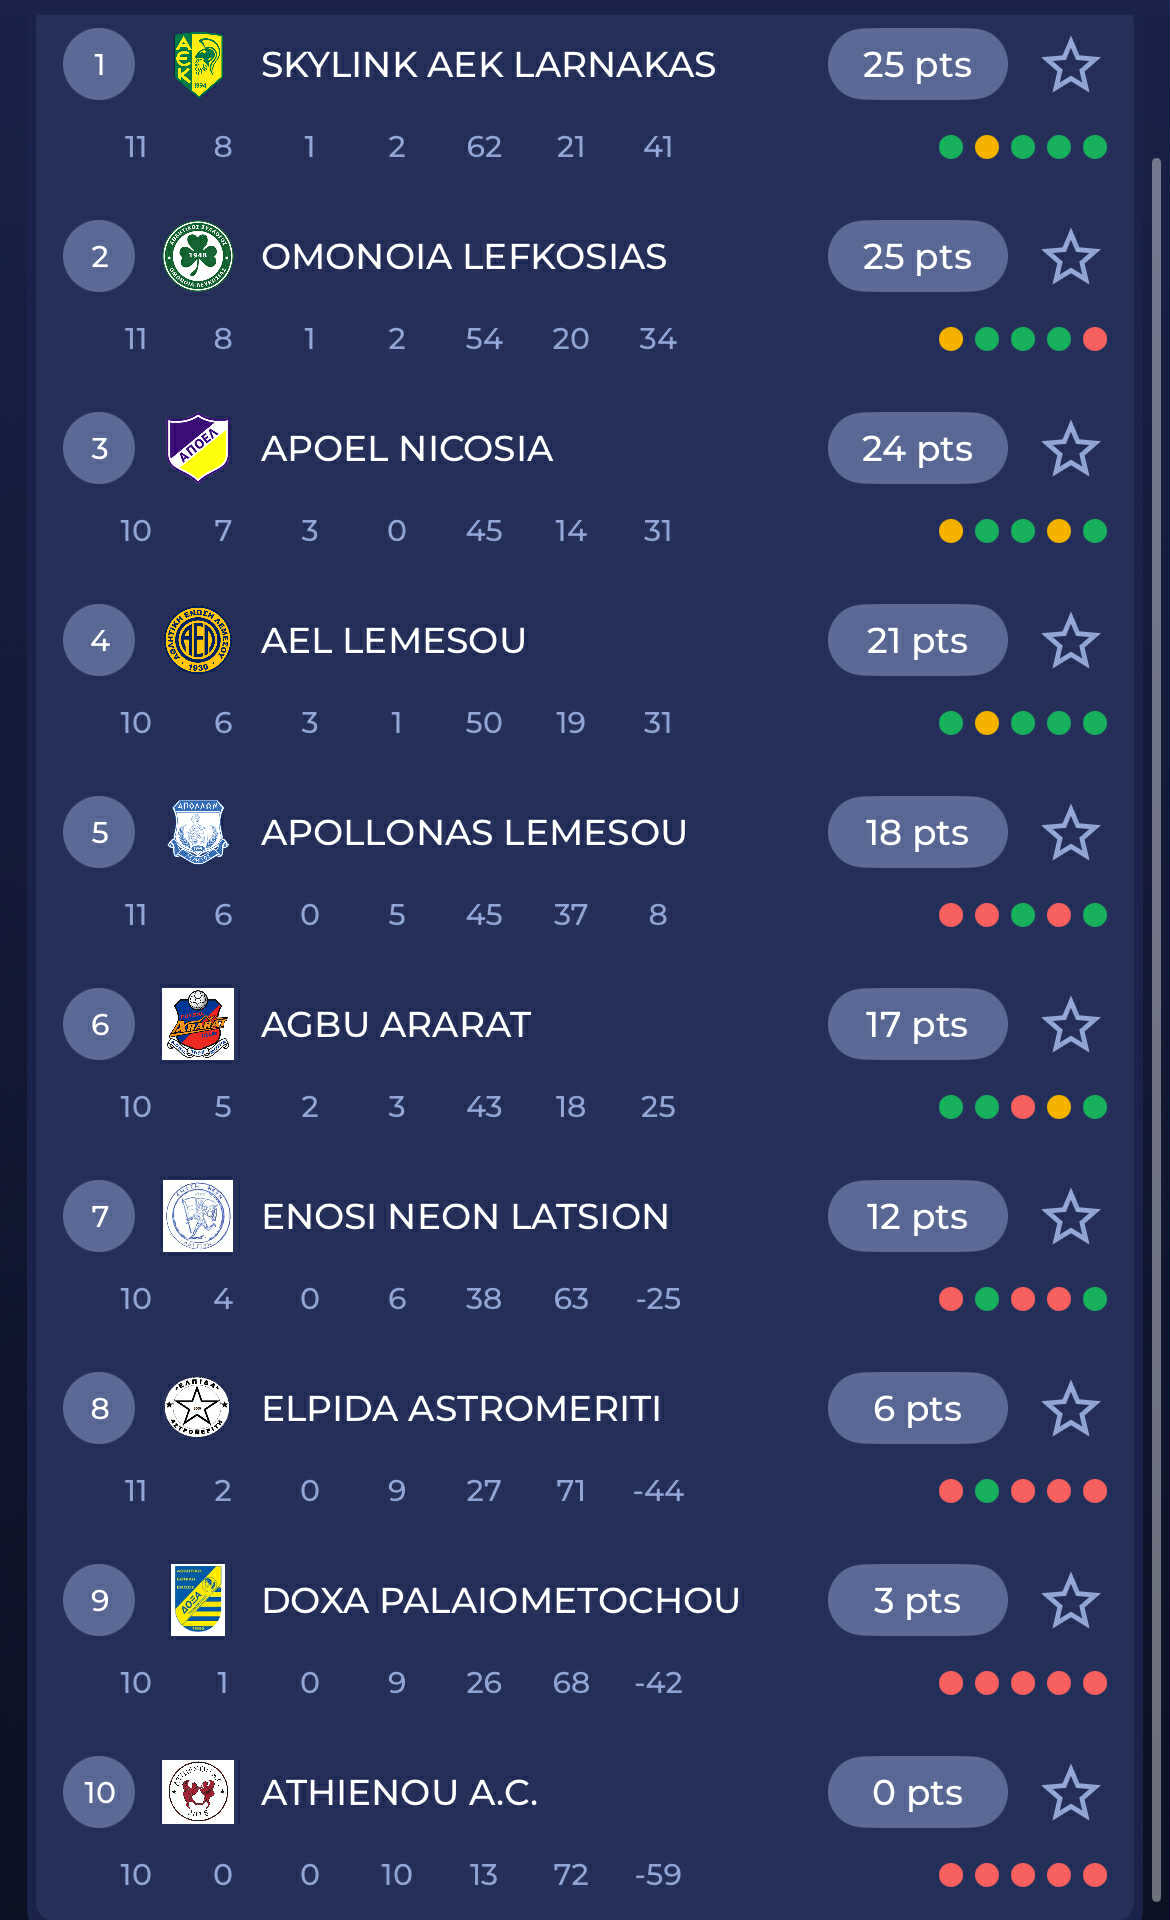This screenshot has height=1920, width=1170.
Task: Toggle the favorite star for Omonoia Lefkosias
Action: point(1070,257)
